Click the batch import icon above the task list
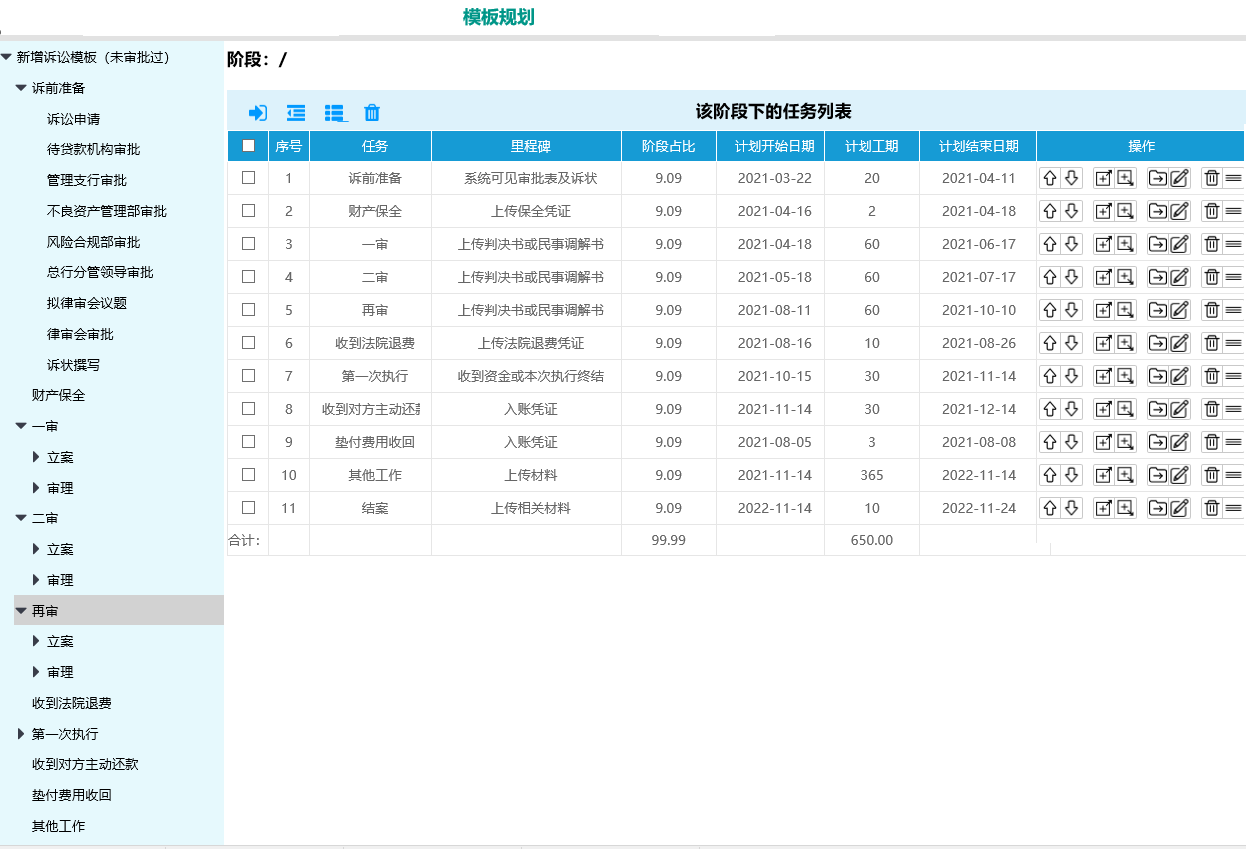 pyautogui.click(x=258, y=113)
